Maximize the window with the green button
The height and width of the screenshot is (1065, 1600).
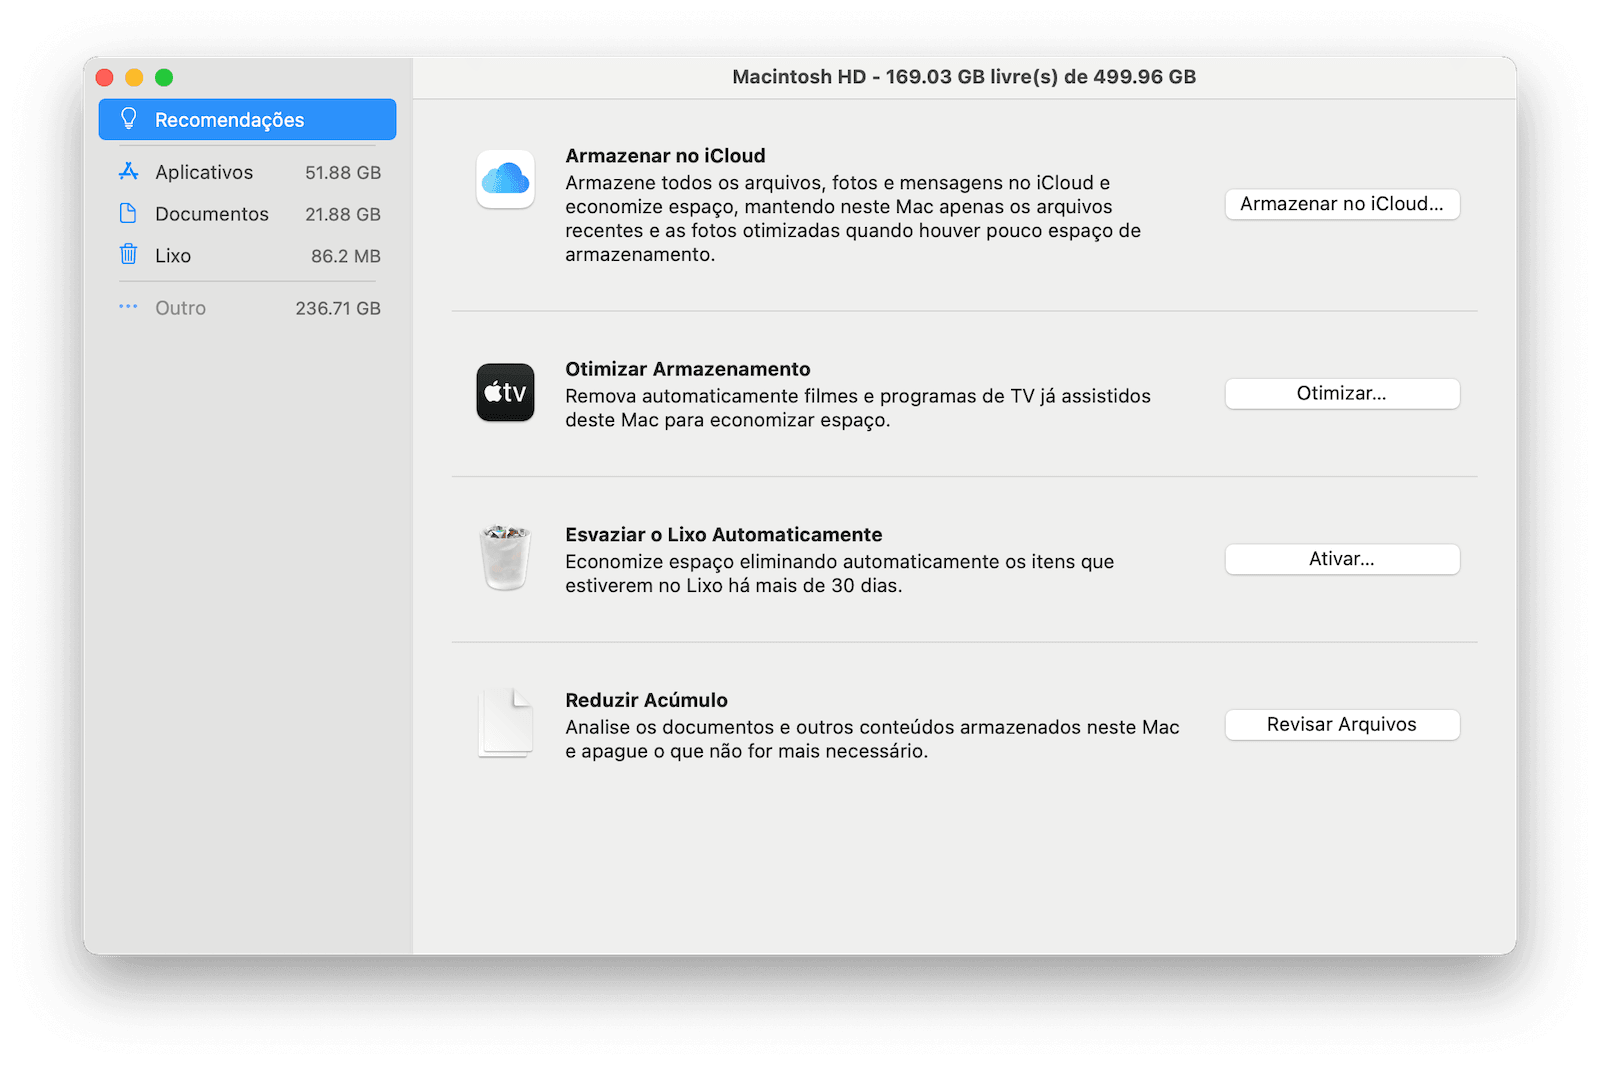[164, 77]
